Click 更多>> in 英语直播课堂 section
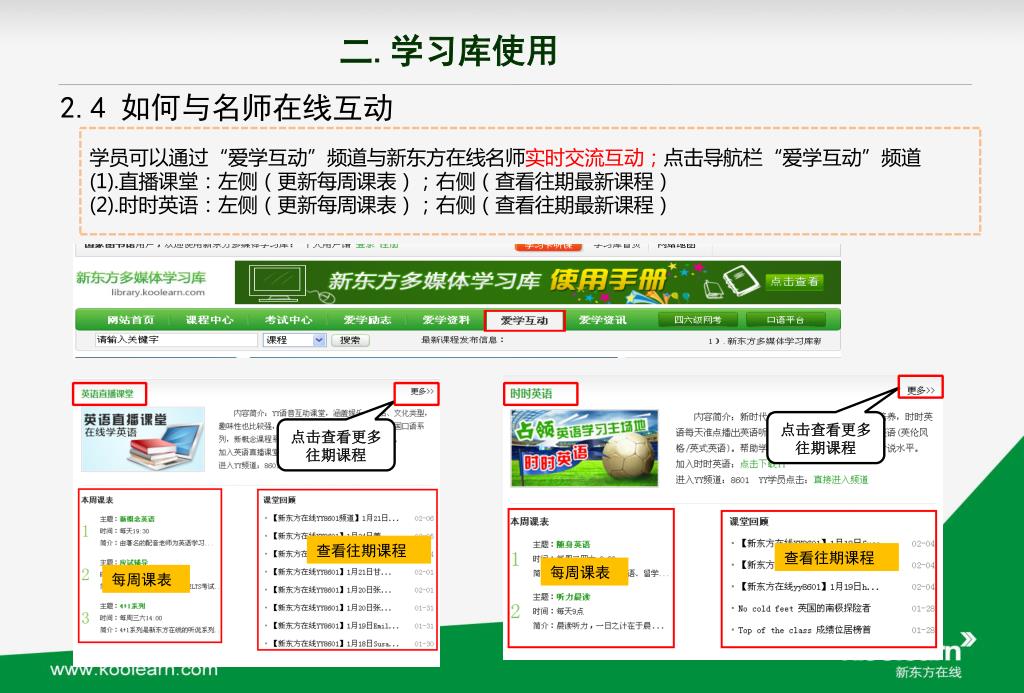This screenshot has width=1024, height=693. (x=422, y=391)
